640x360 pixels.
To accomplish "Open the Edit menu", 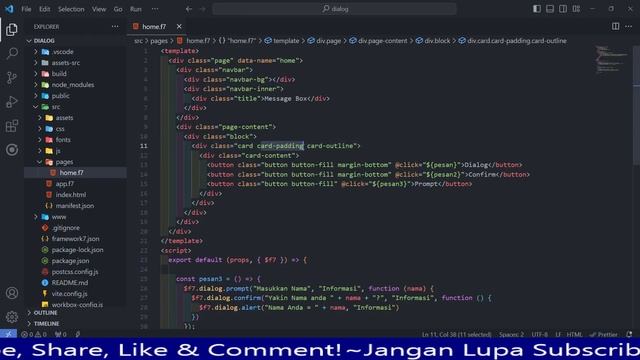I will pyautogui.click(x=44, y=9).
